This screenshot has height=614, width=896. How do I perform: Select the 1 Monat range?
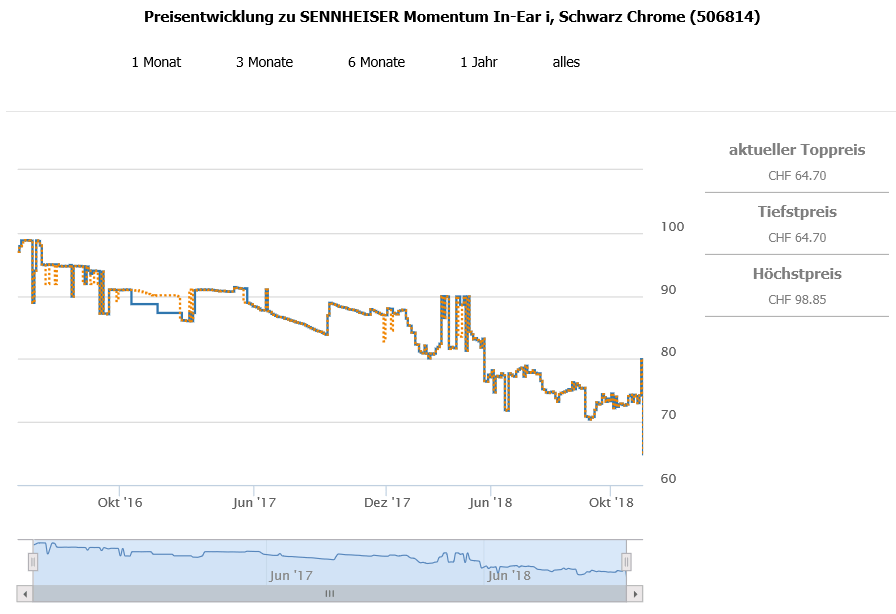156,62
